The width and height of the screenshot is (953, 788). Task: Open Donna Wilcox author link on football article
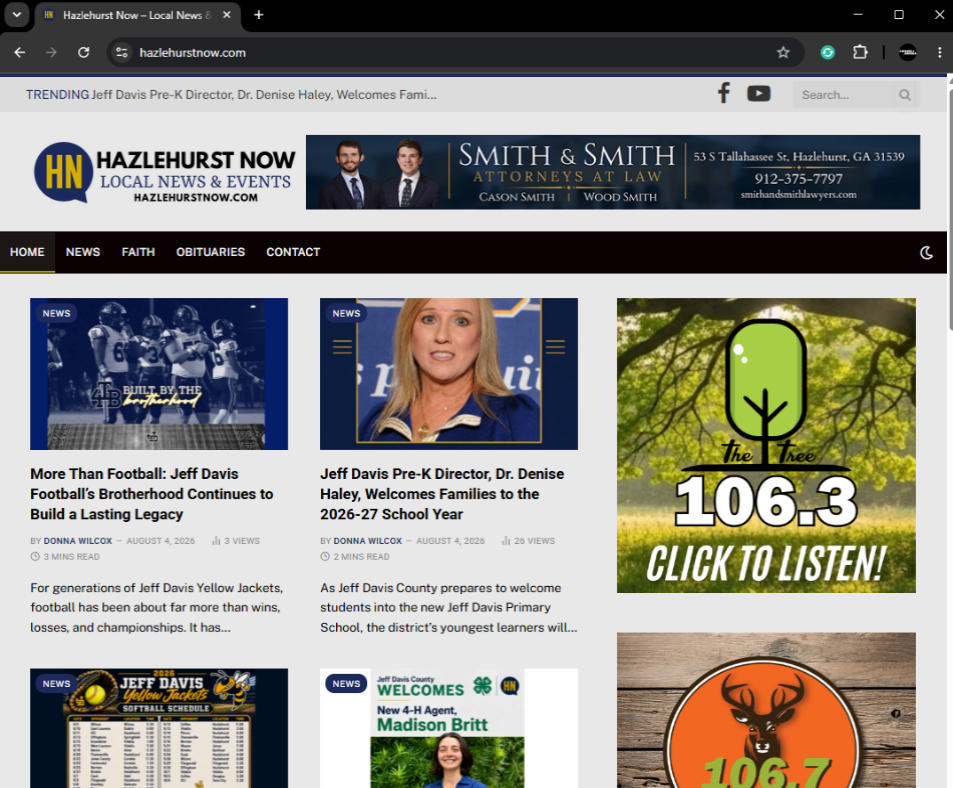click(x=78, y=541)
